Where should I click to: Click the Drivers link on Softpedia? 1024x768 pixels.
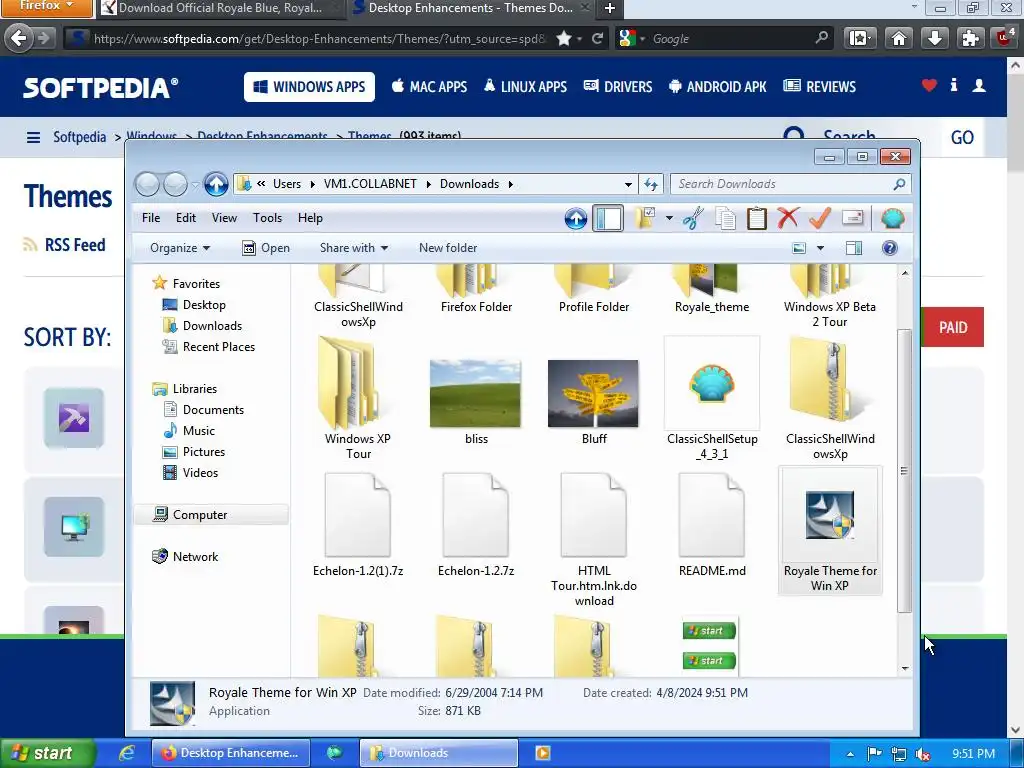click(618, 87)
